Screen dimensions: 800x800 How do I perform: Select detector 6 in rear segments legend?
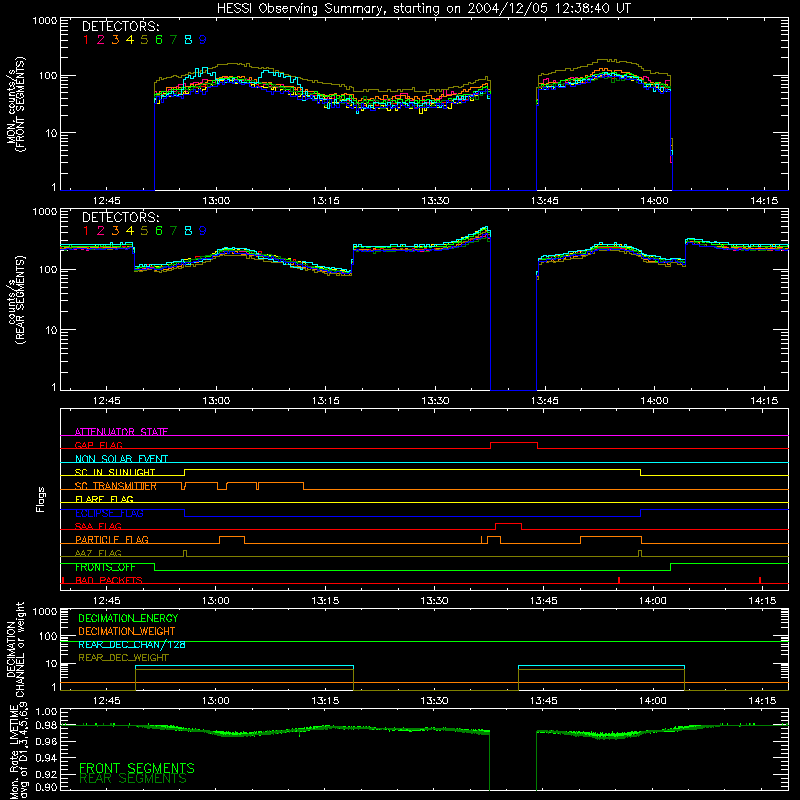click(159, 231)
